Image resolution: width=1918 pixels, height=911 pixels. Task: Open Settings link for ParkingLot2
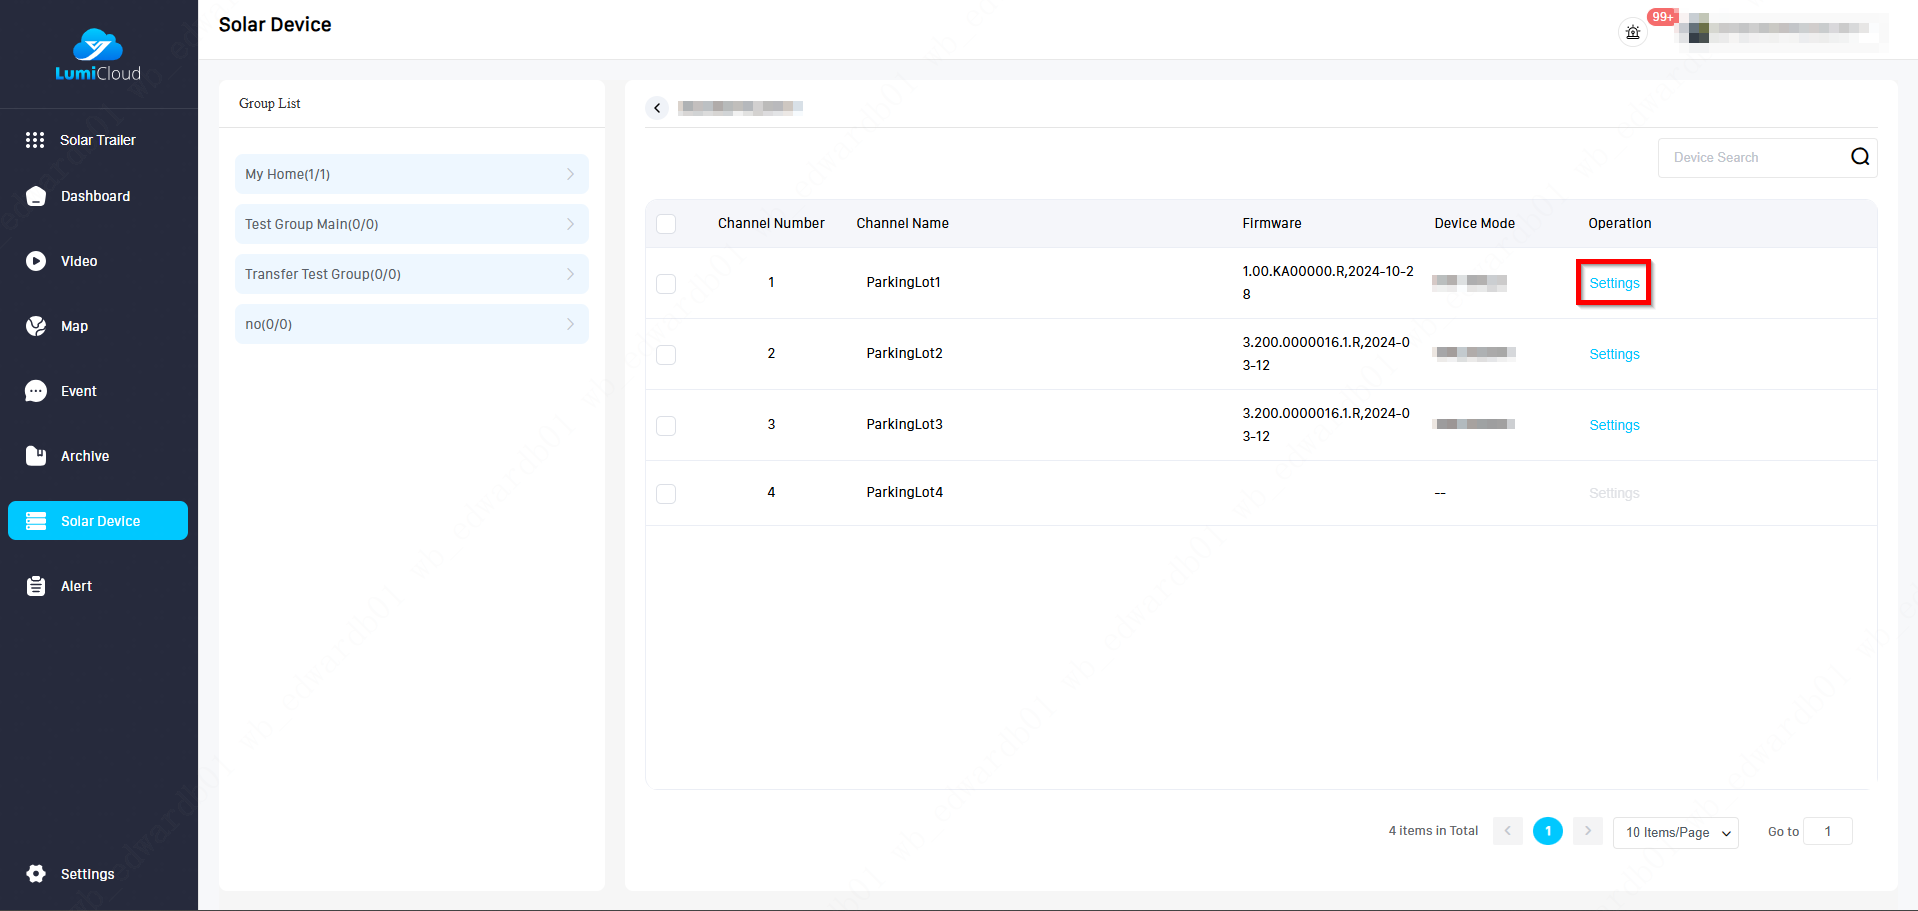(x=1614, y=354)
